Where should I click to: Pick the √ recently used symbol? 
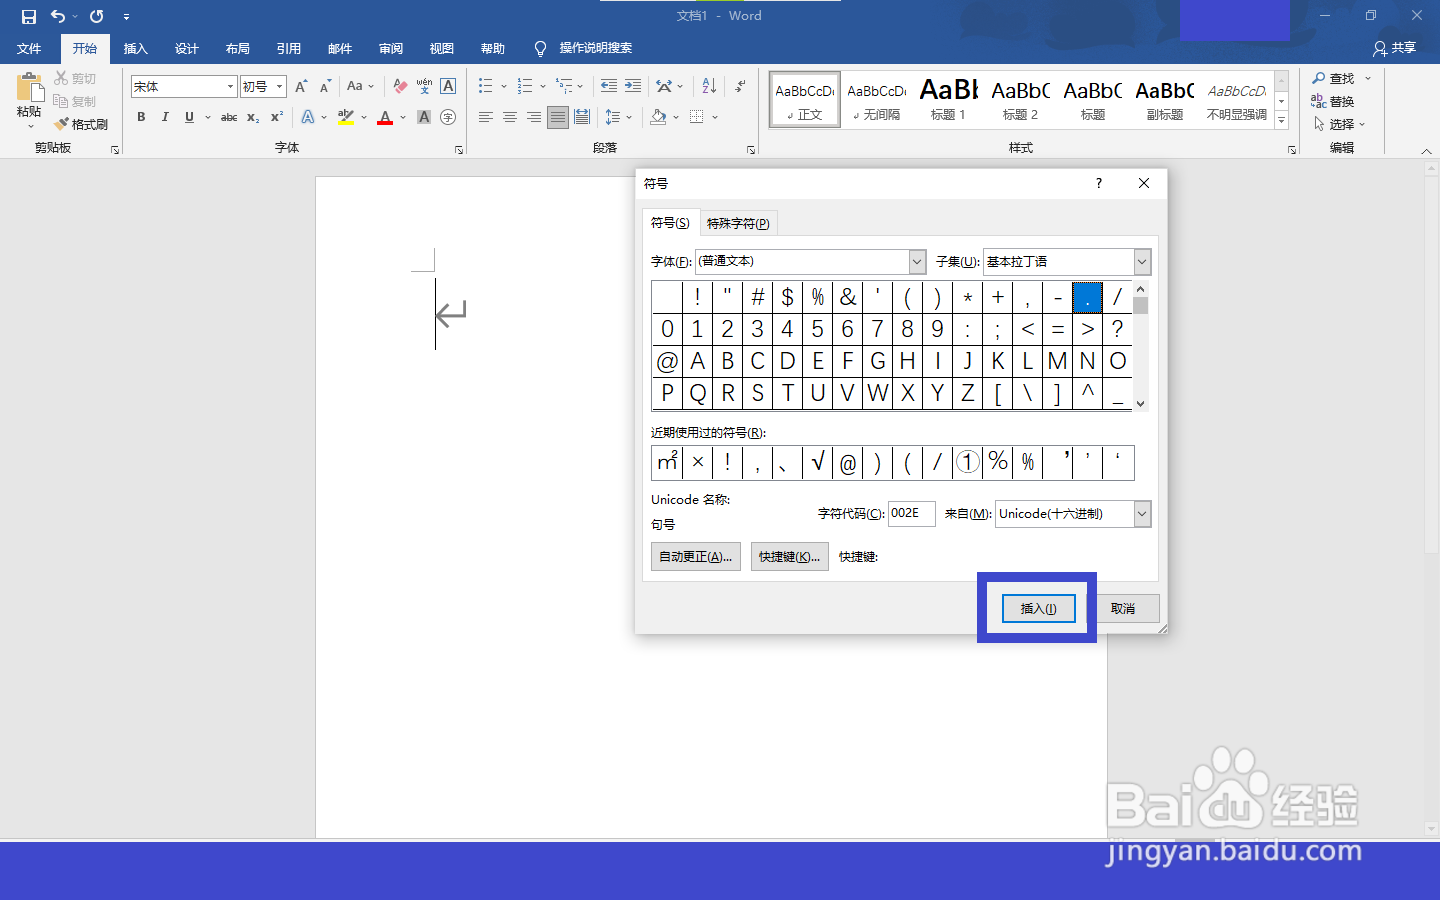click(x=818, y=462)
